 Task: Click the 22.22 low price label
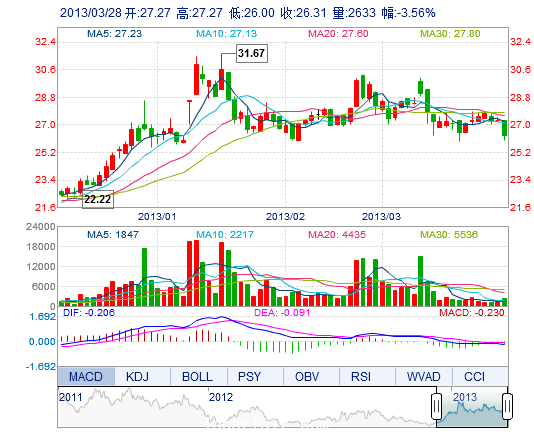(x=98, y=199)
